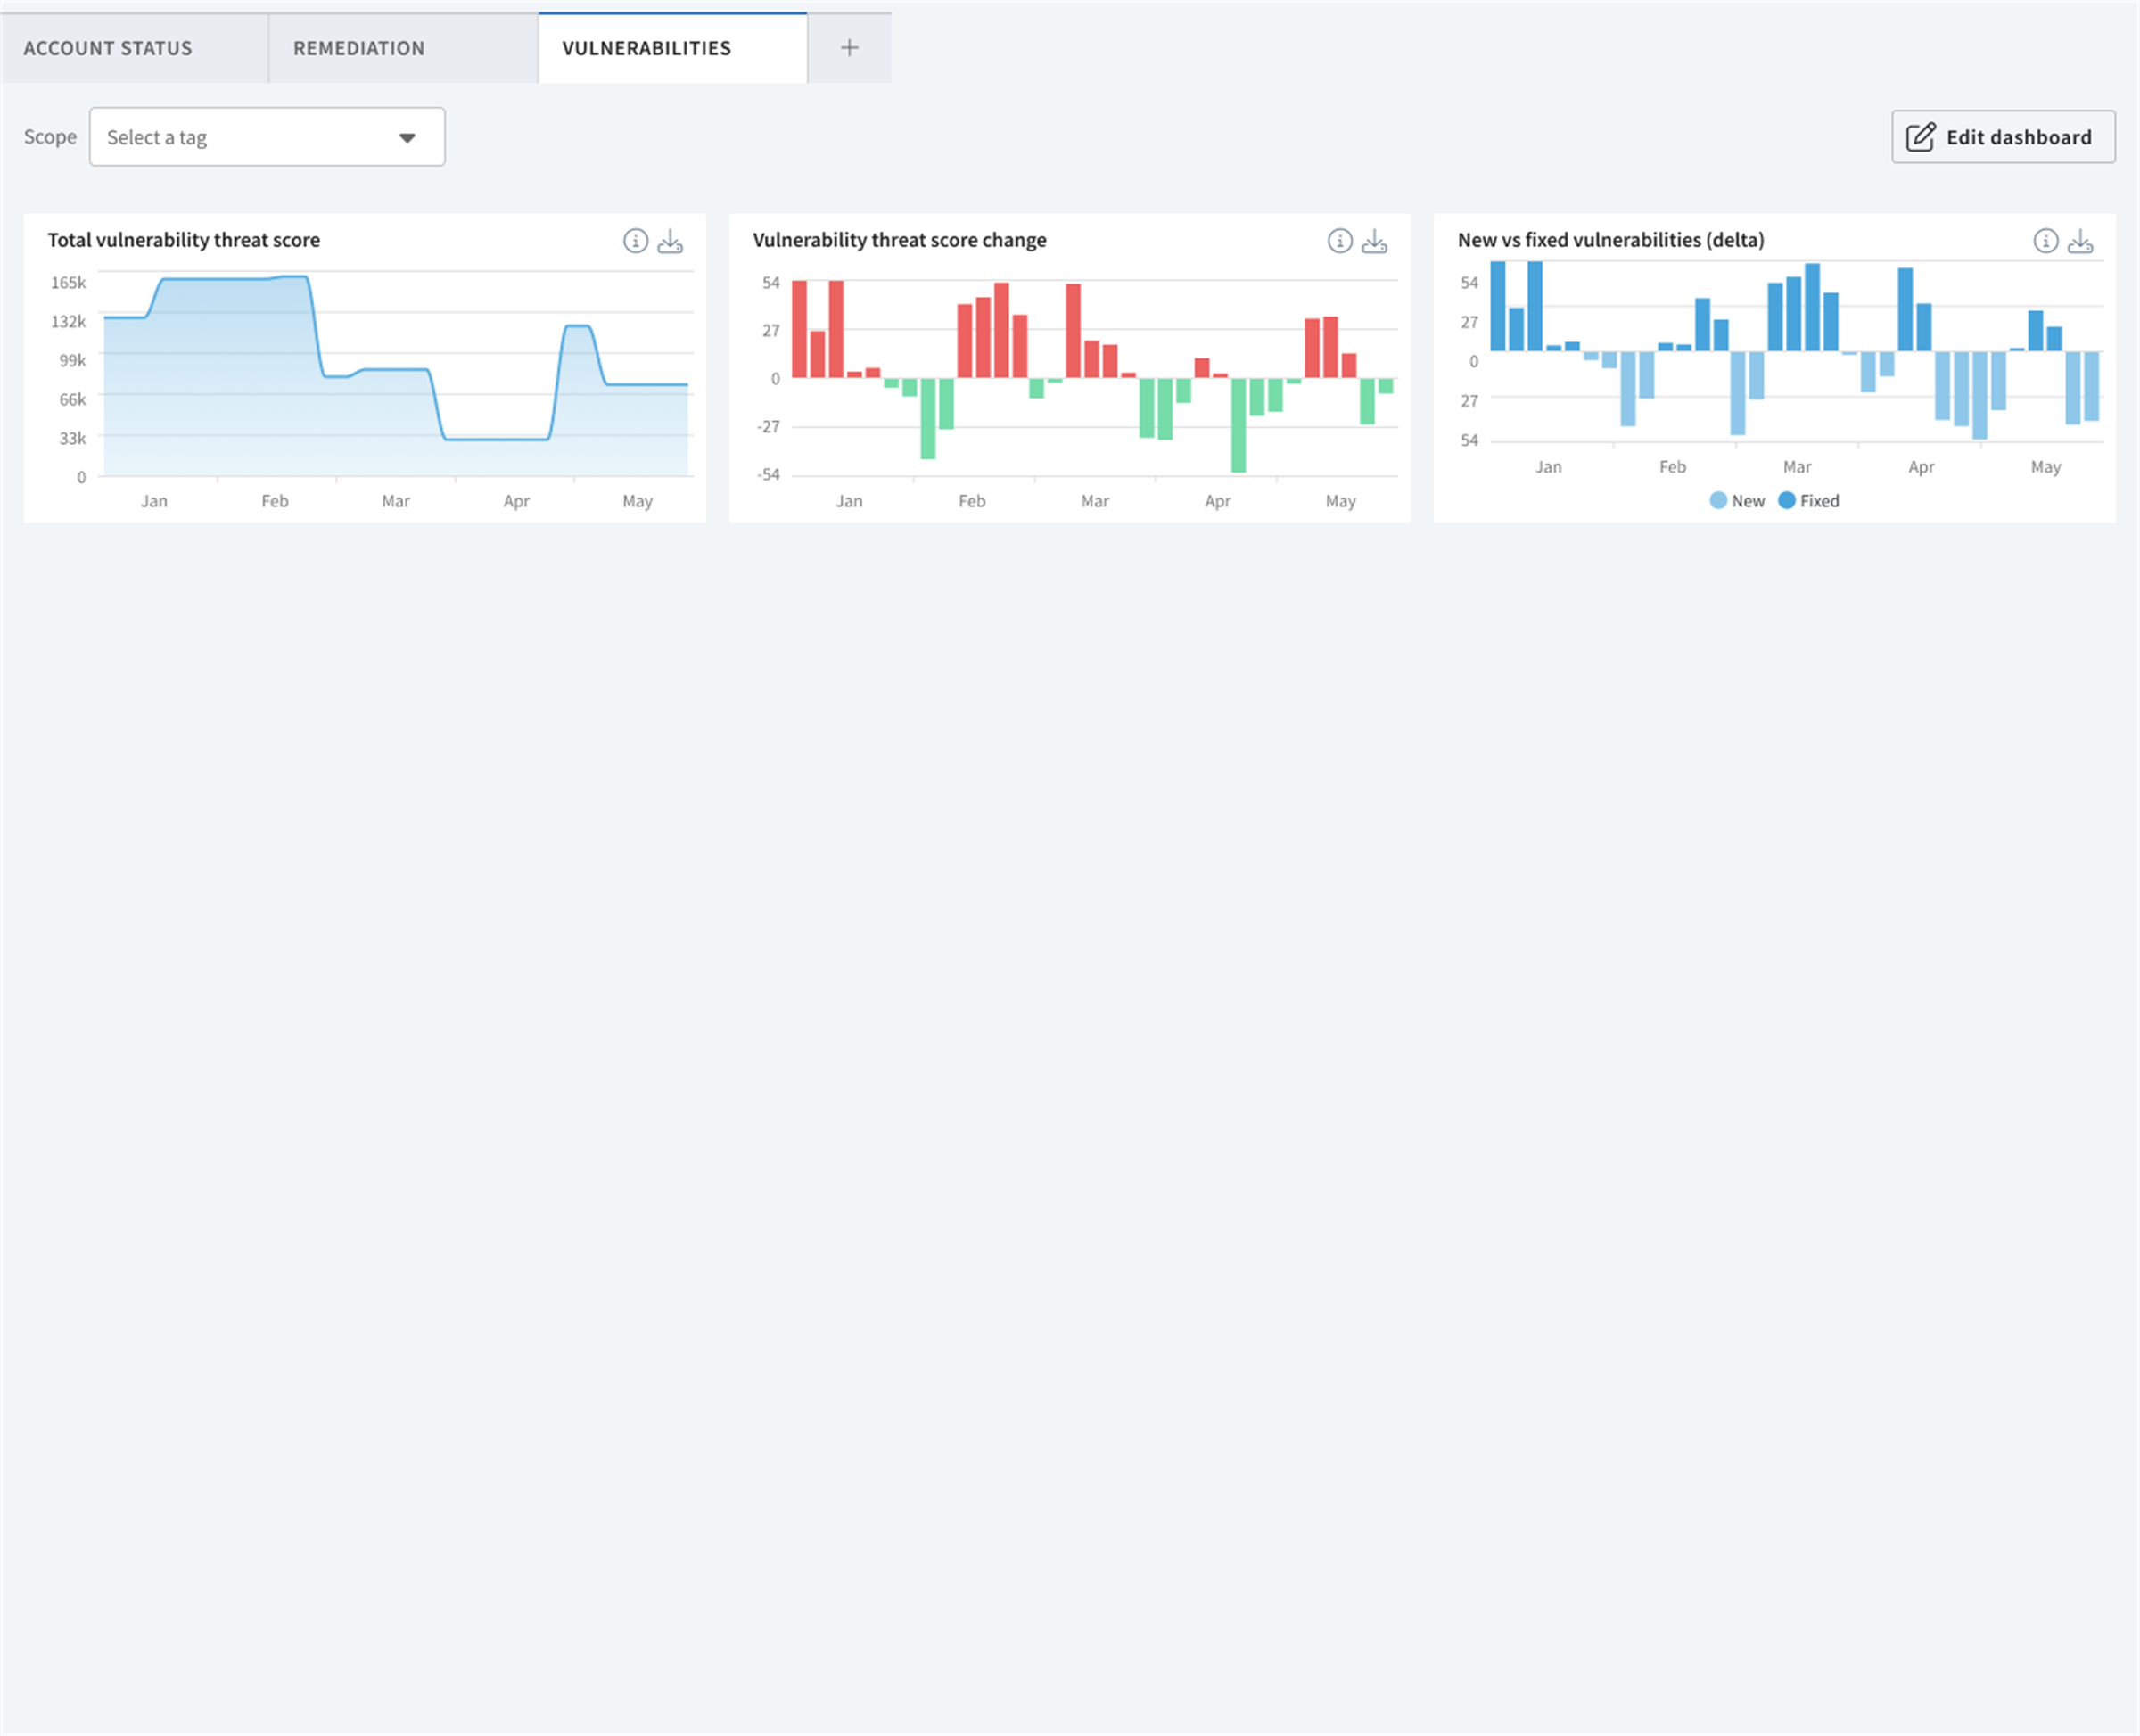Click the Scope label
2140x1736 pixels.
click(x=50, y=137)
